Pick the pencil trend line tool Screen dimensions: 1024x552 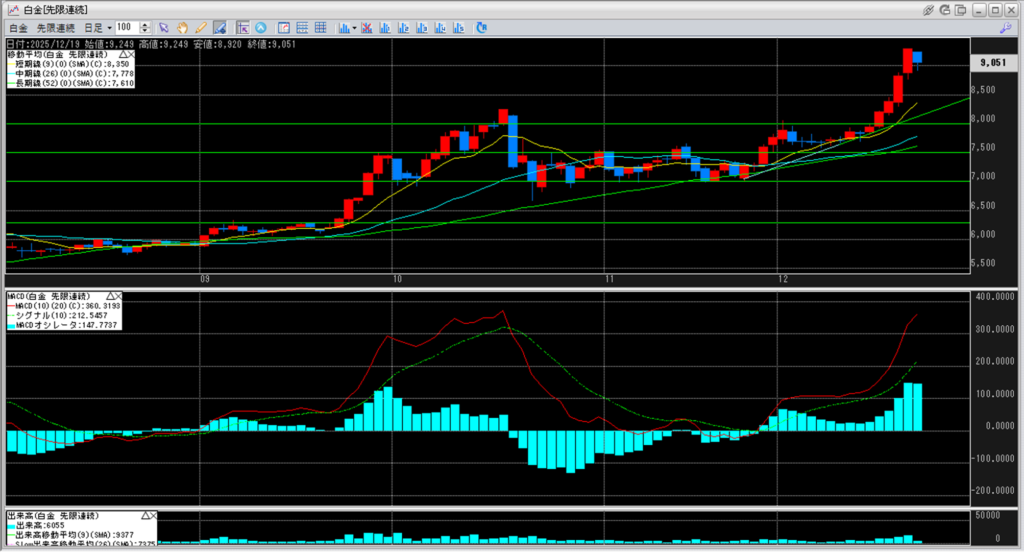point(200,27)
